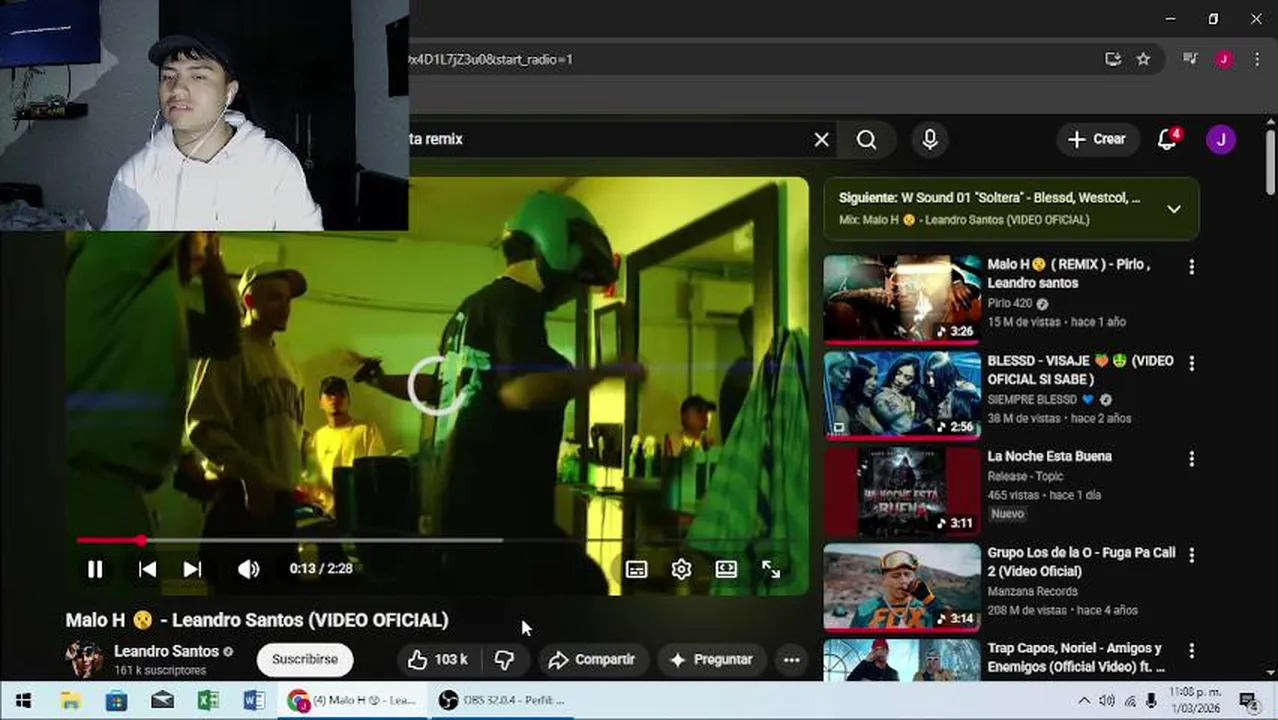Open Trap Capos, Noriel video title
Screen dimensions: 1278x720
(x=1076, y=658)
